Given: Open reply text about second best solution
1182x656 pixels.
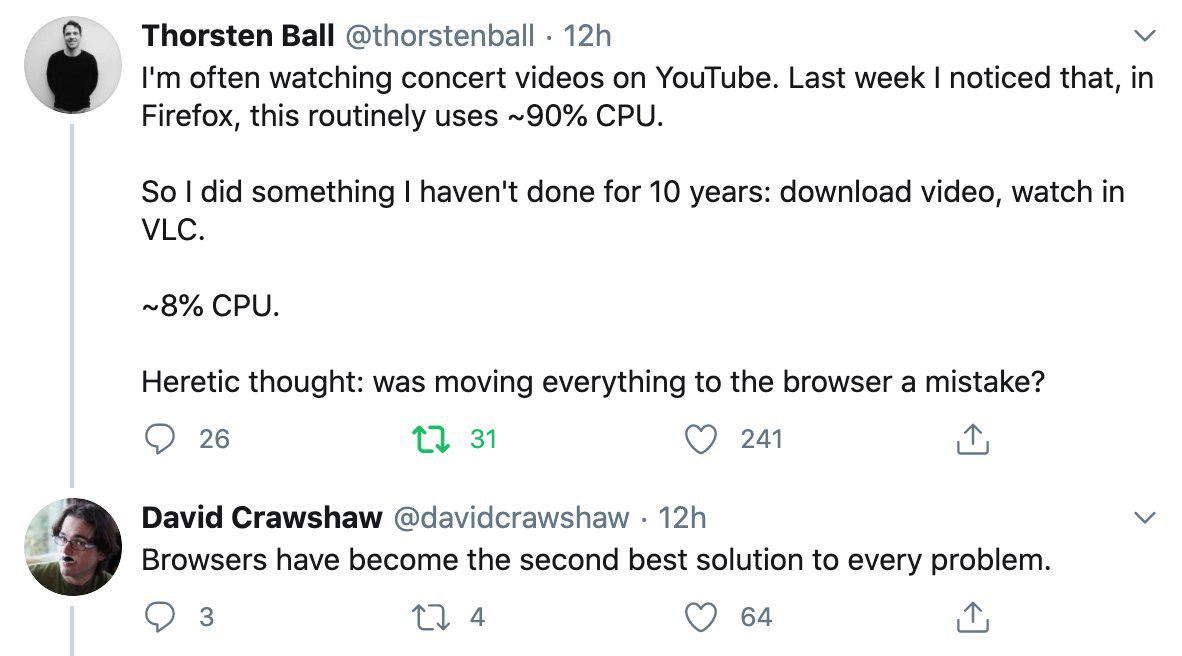Looking at the screenshot, I should 596,560.
